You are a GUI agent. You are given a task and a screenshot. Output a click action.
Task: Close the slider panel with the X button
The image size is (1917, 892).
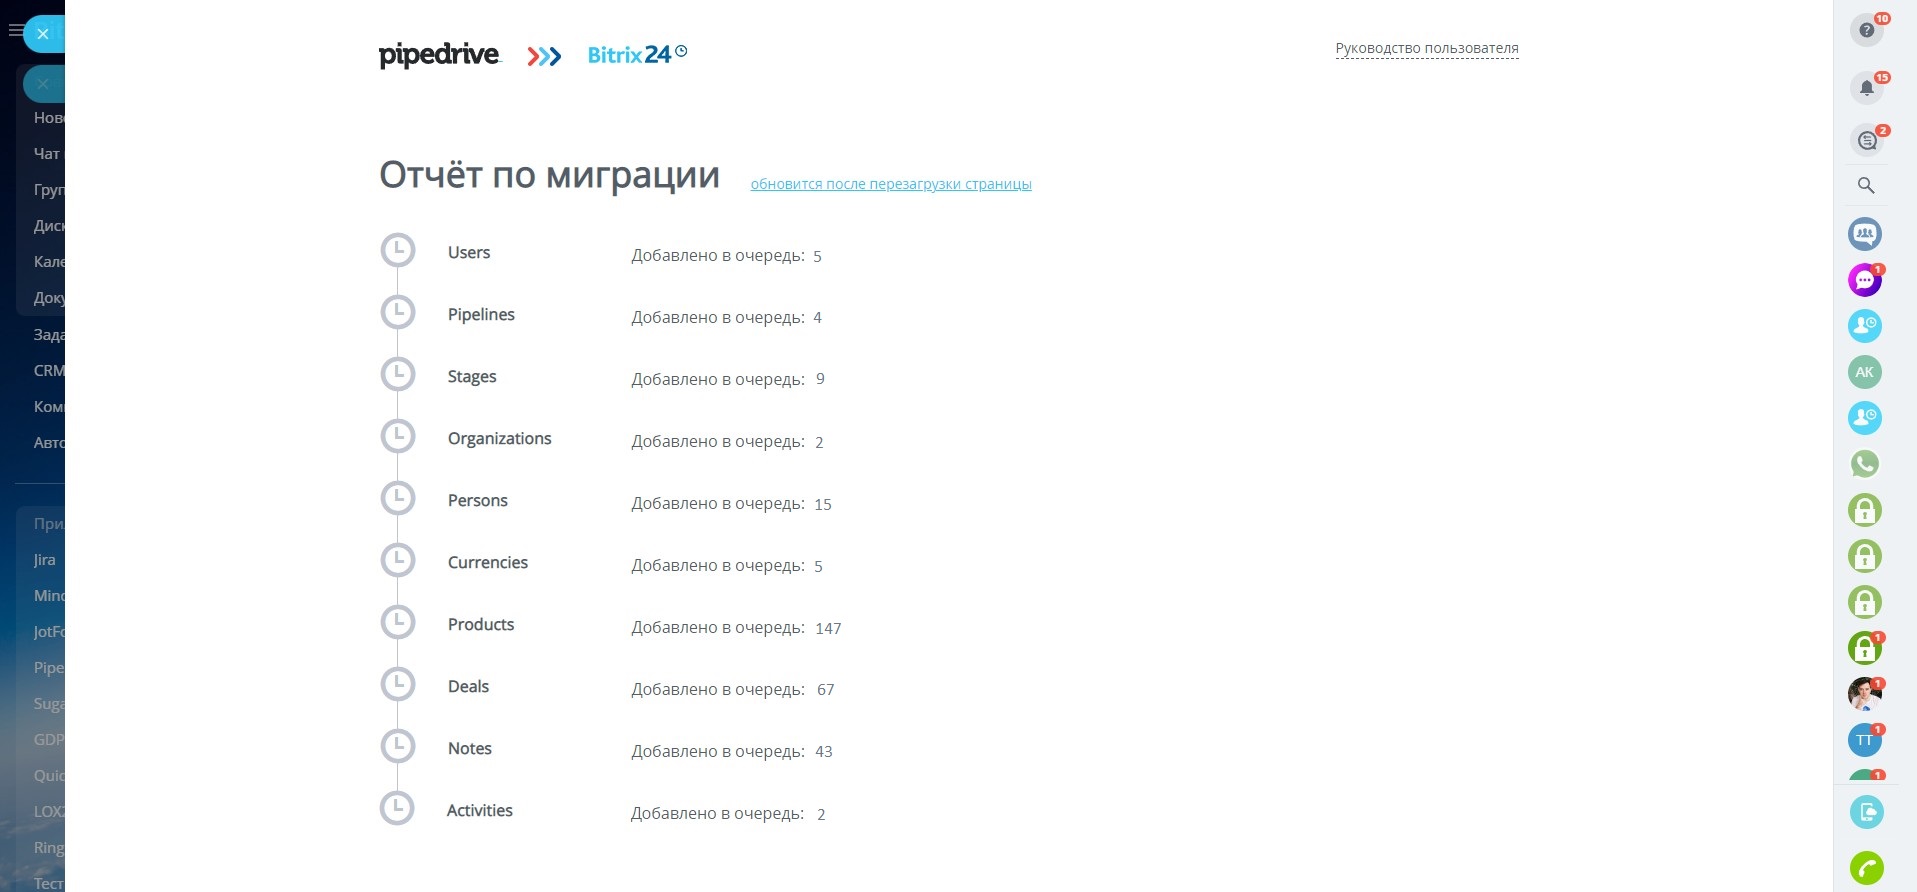pos(43,34)
